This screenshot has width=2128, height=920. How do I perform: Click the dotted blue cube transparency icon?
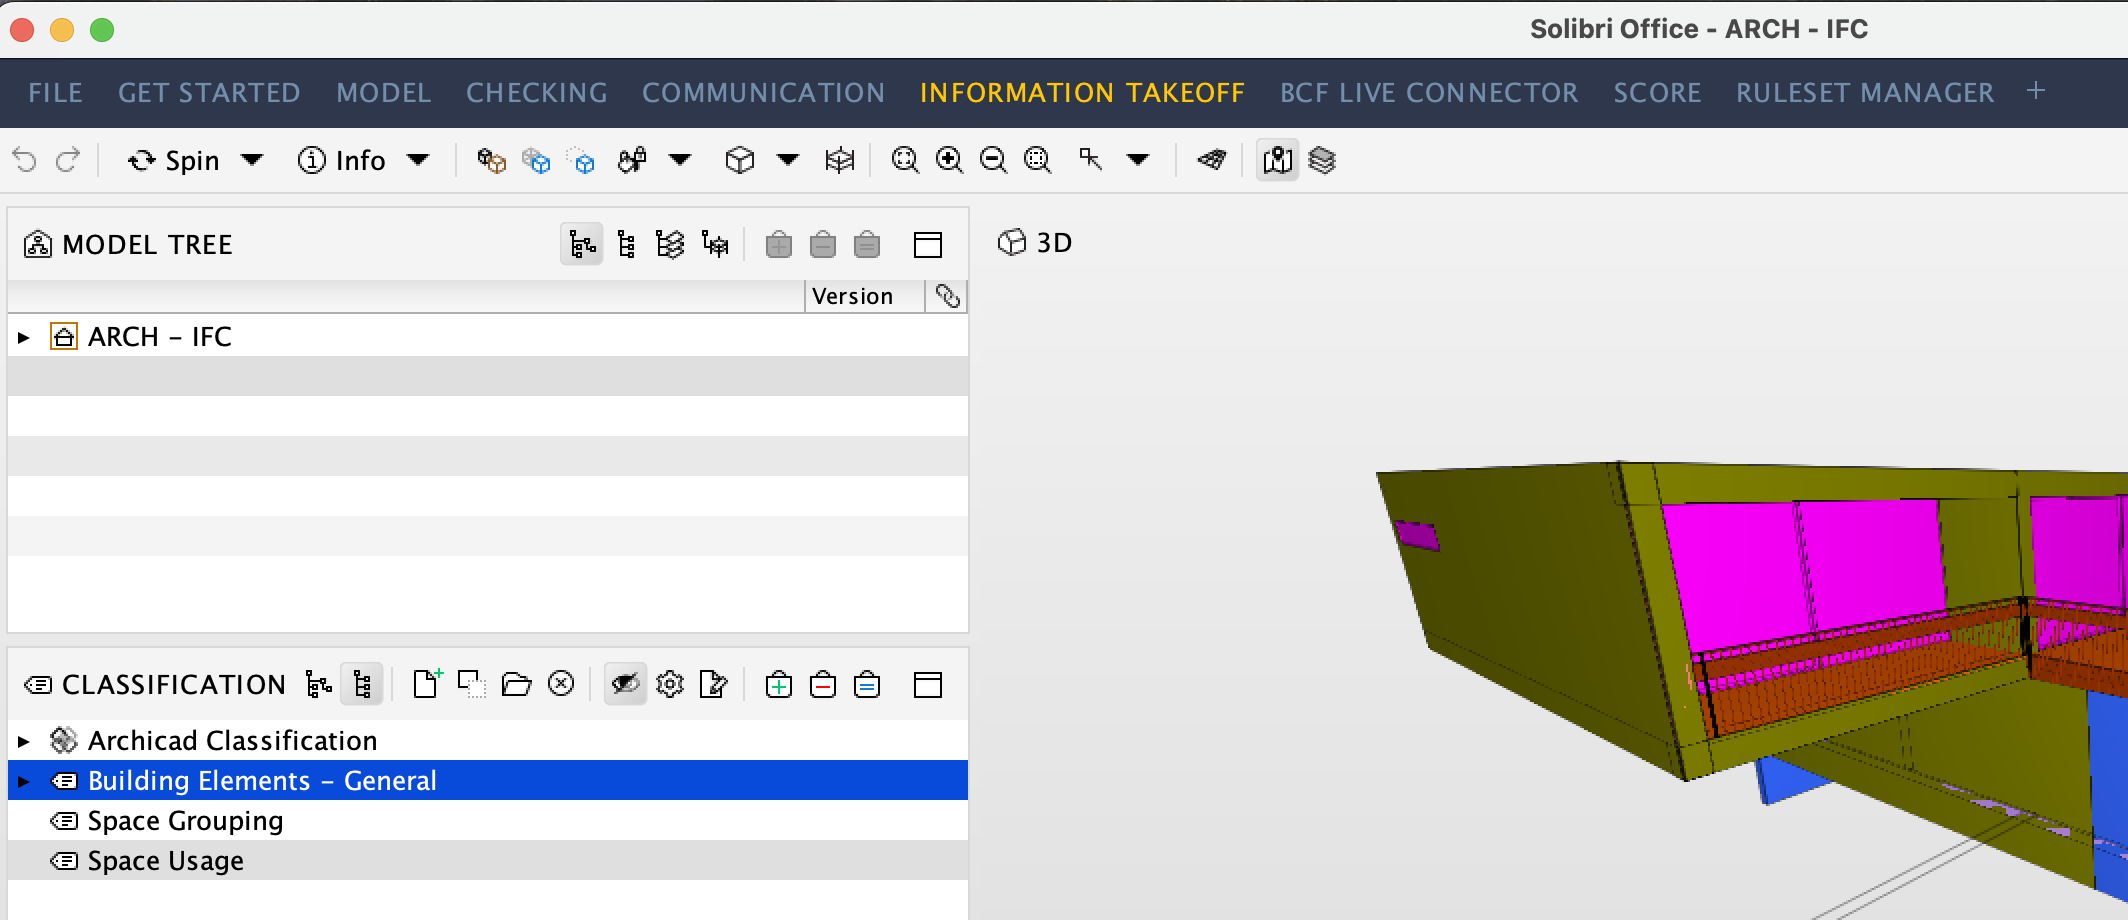pos(581,160)
